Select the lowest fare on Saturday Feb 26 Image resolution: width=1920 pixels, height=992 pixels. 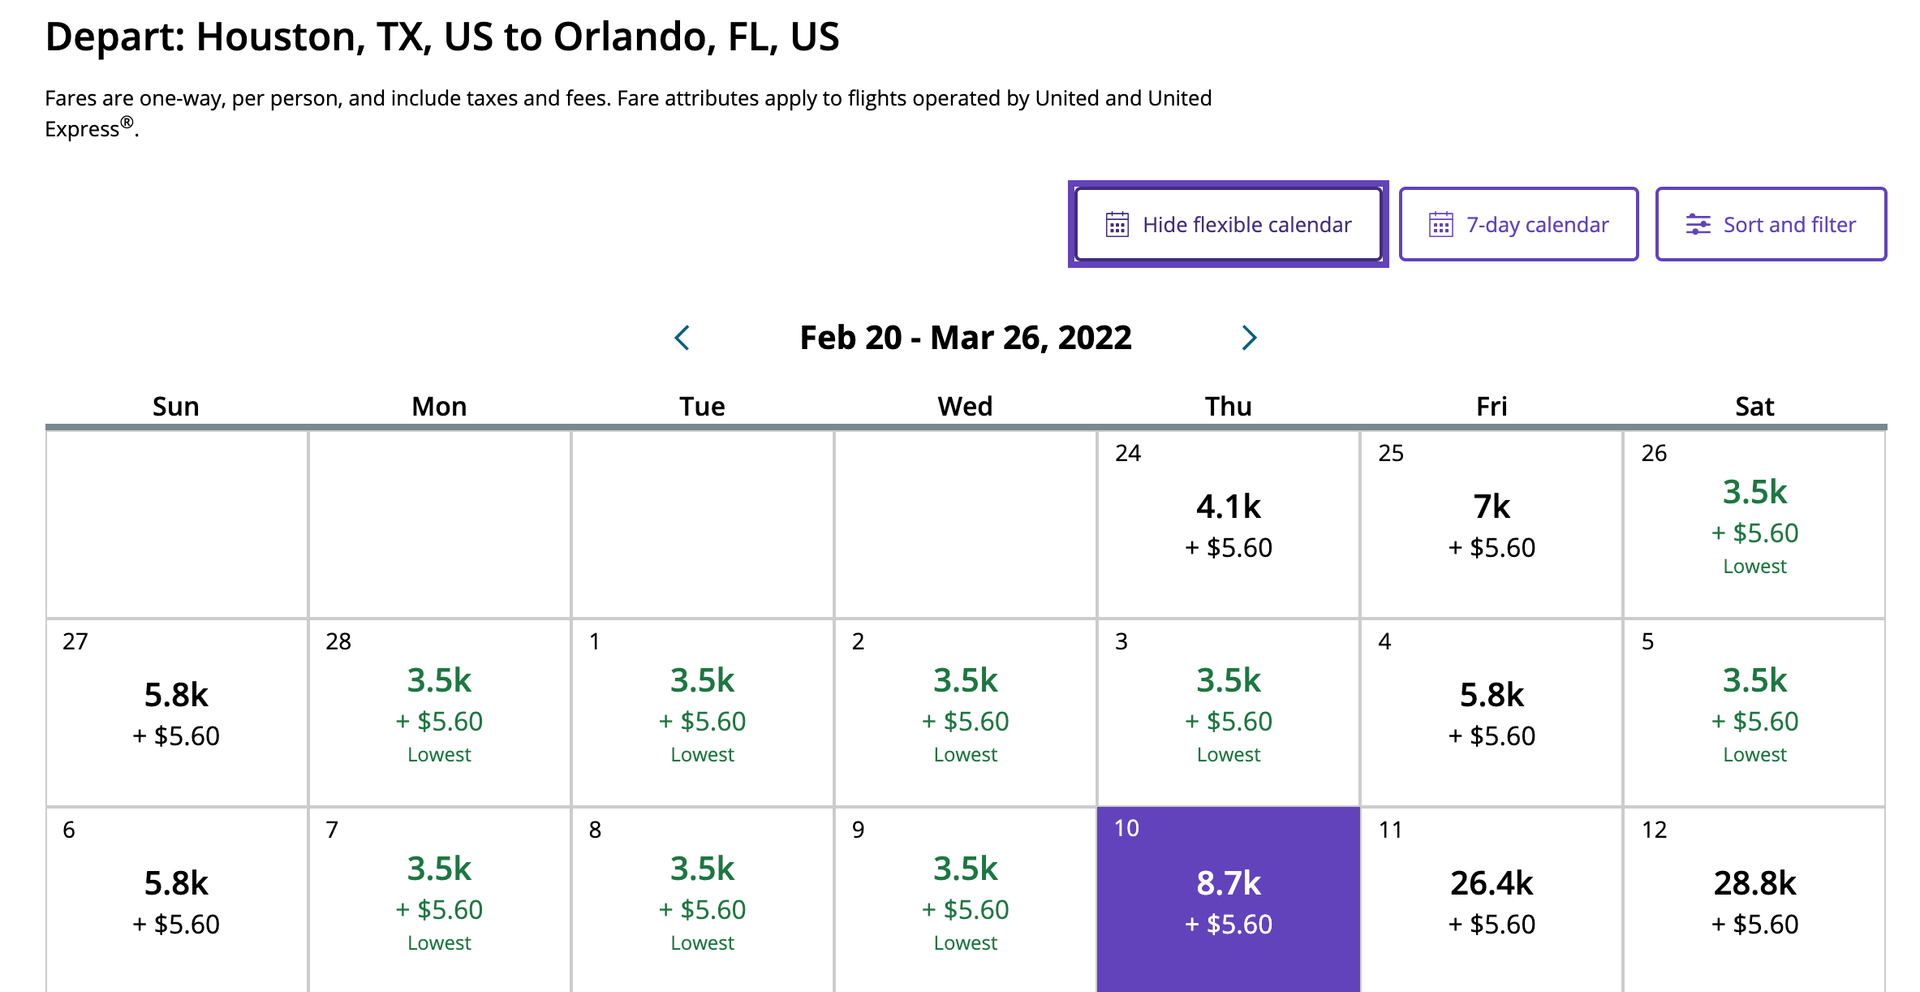(x=1755, y=520)
